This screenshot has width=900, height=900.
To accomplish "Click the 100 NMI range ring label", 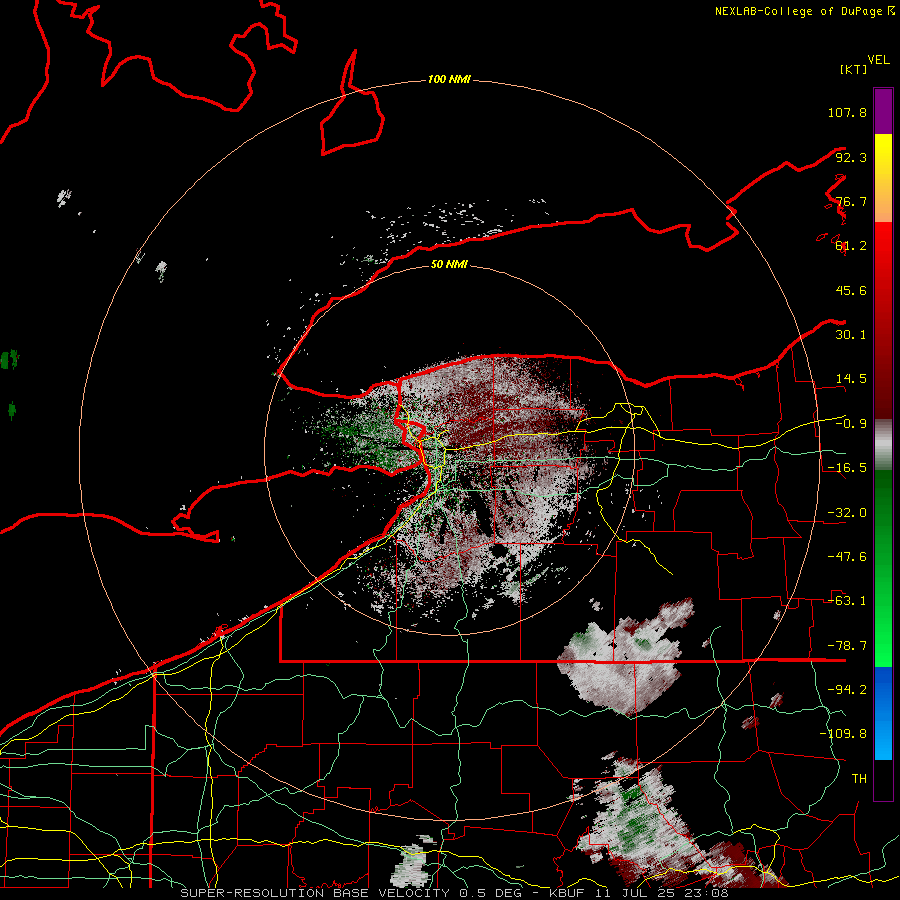I will tap(449, 79).
